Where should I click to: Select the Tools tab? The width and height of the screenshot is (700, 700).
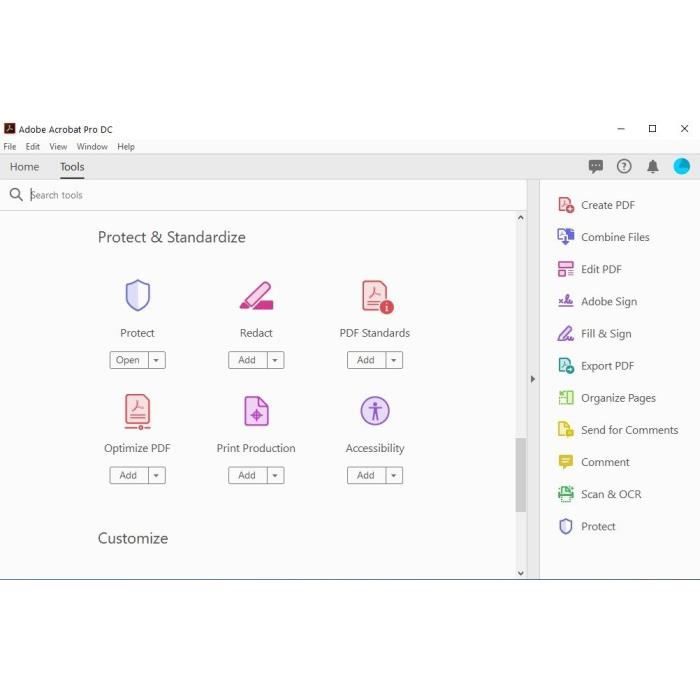[x=72, y=167]
